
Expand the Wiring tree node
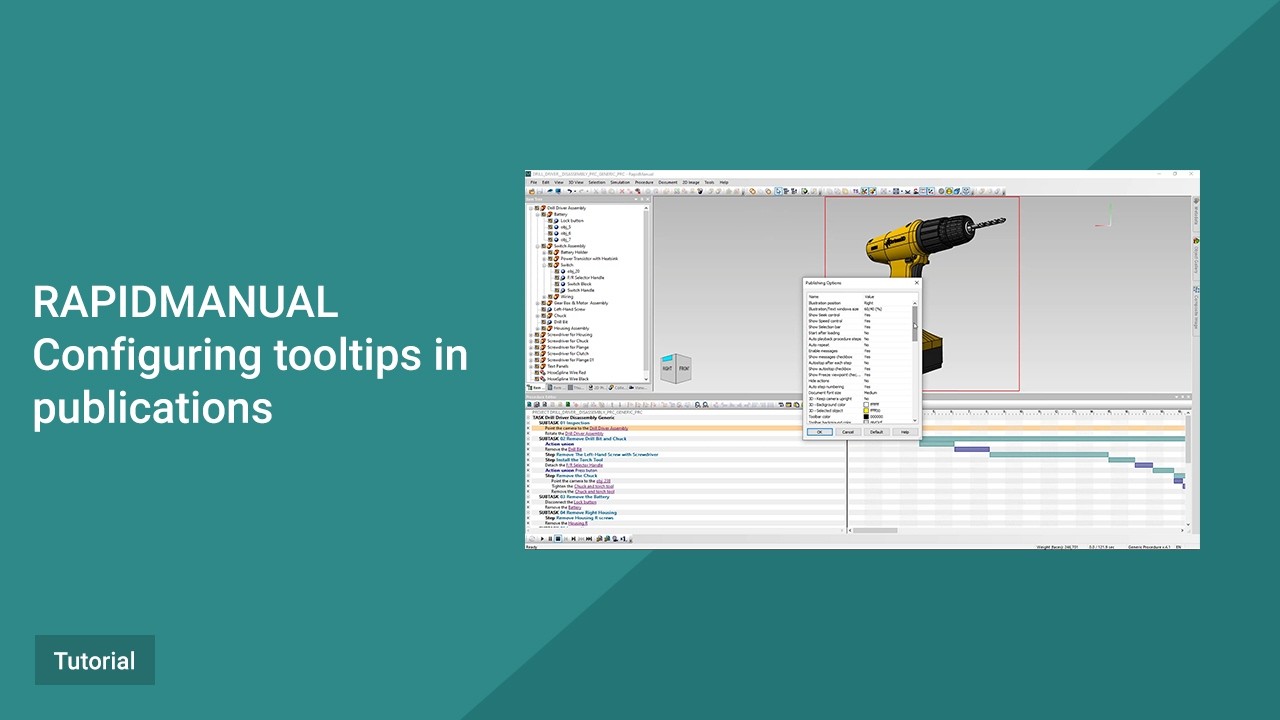(544, 297)
